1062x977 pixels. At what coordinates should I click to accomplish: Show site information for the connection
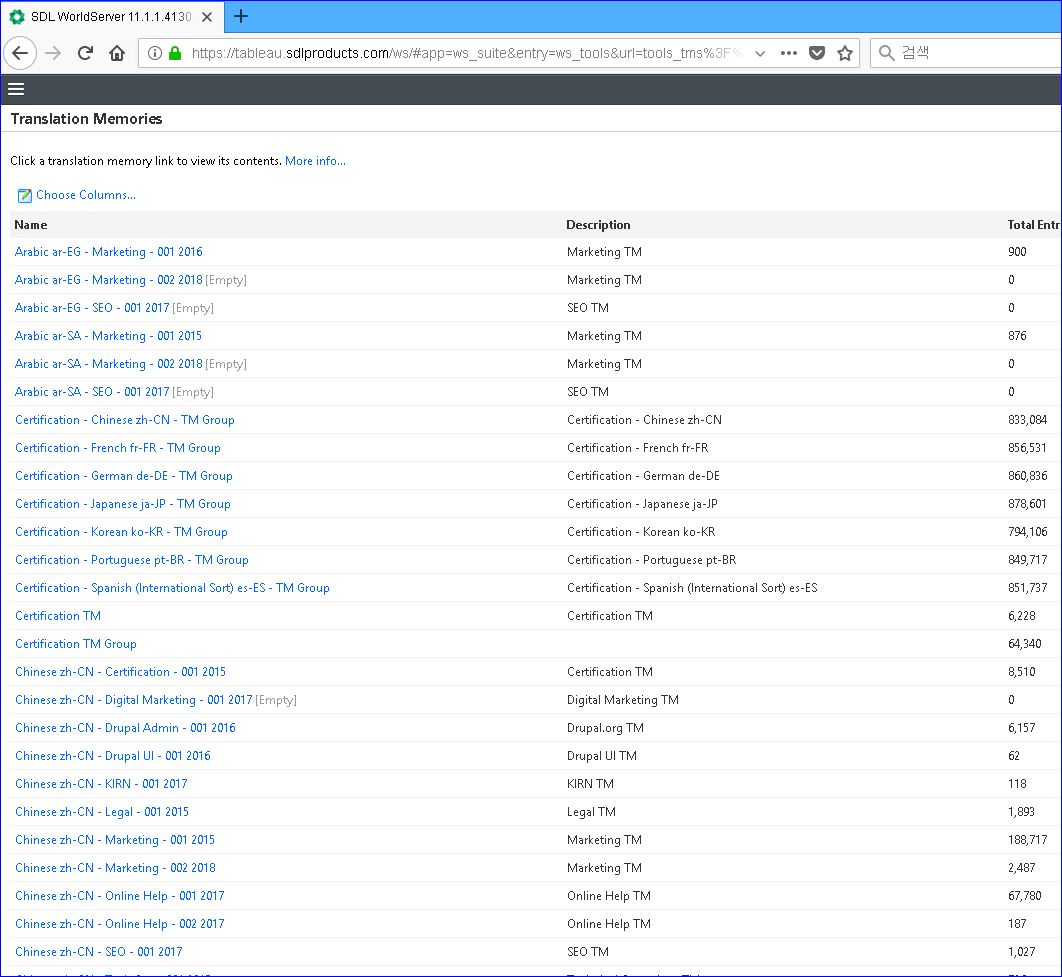[x=154, y=53]
